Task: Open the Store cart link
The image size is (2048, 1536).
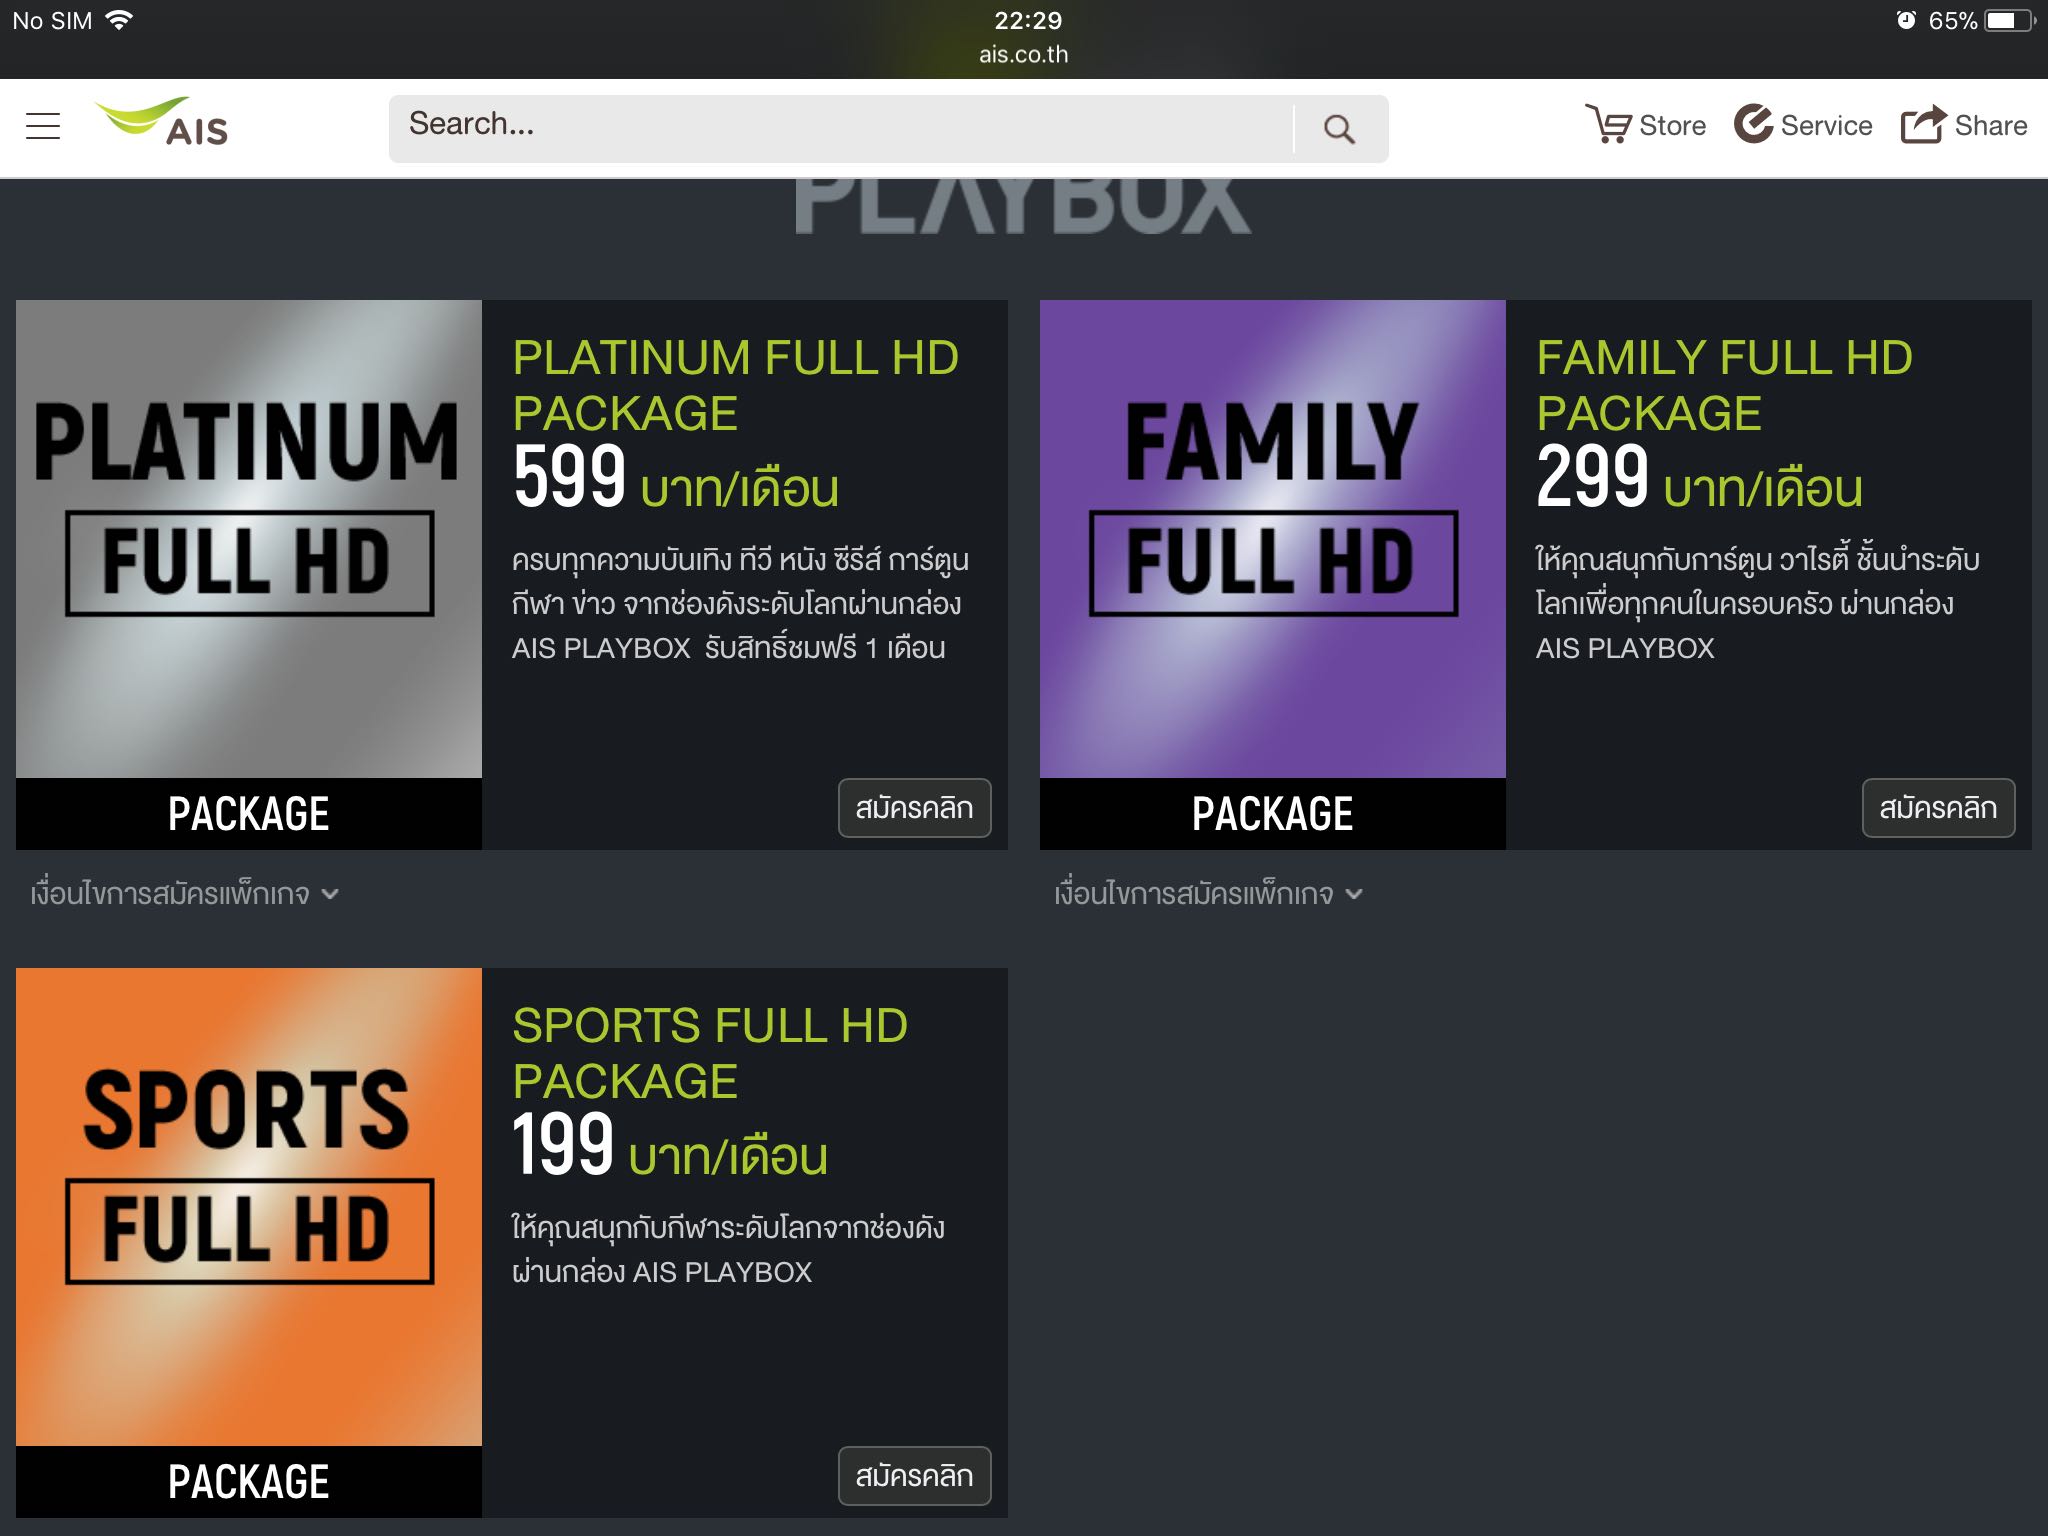Action: pos(1646,125)
